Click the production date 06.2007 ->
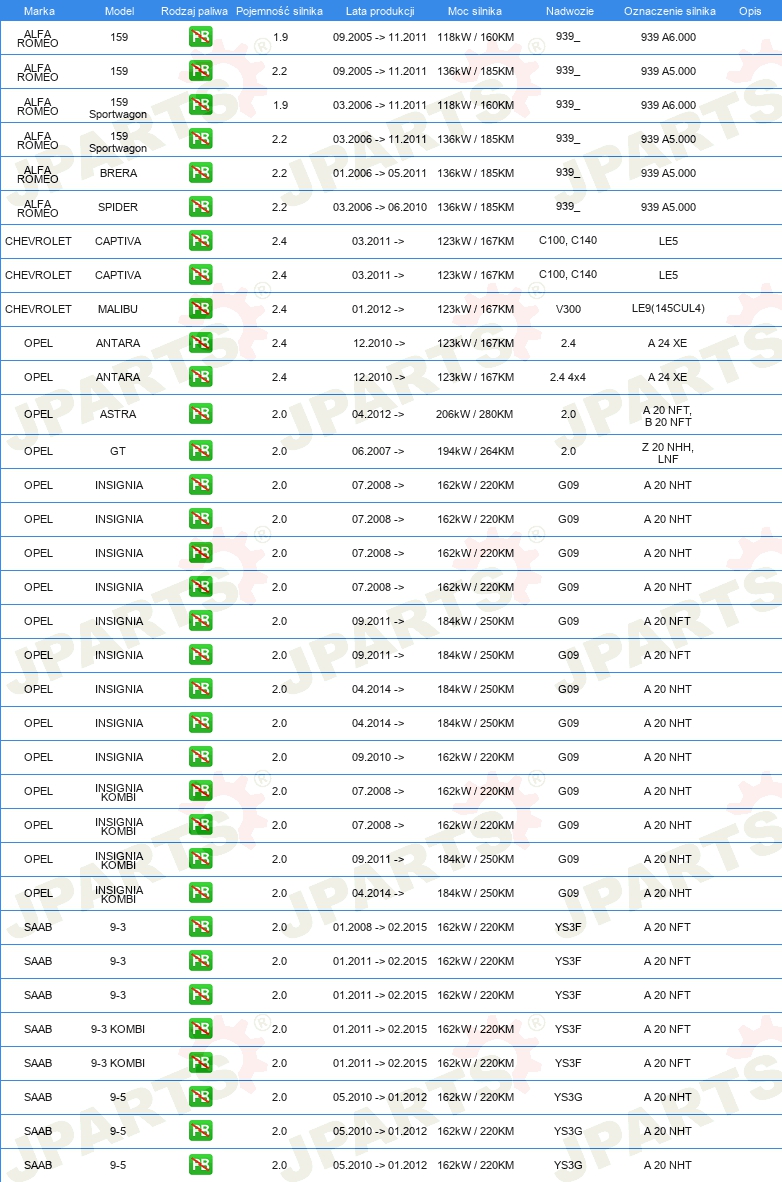Image resolution: width=782 pixels, height=1182 pixels. (x=378, y=451)
